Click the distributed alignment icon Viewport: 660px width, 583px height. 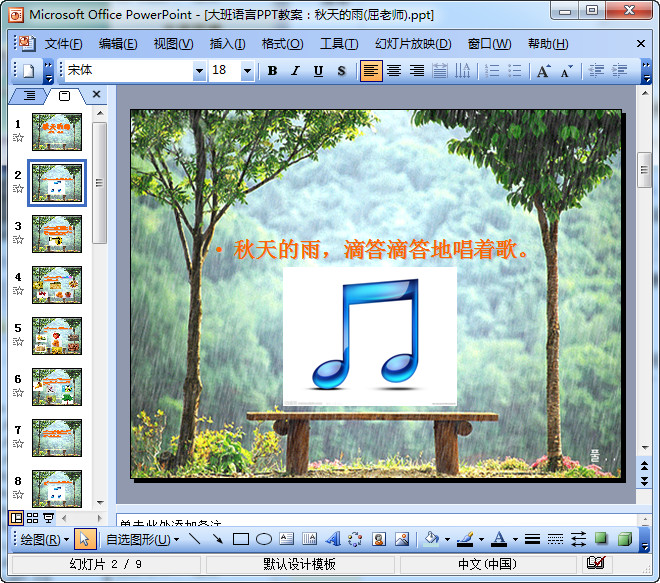pyautogui.click(x=440, y=71)
